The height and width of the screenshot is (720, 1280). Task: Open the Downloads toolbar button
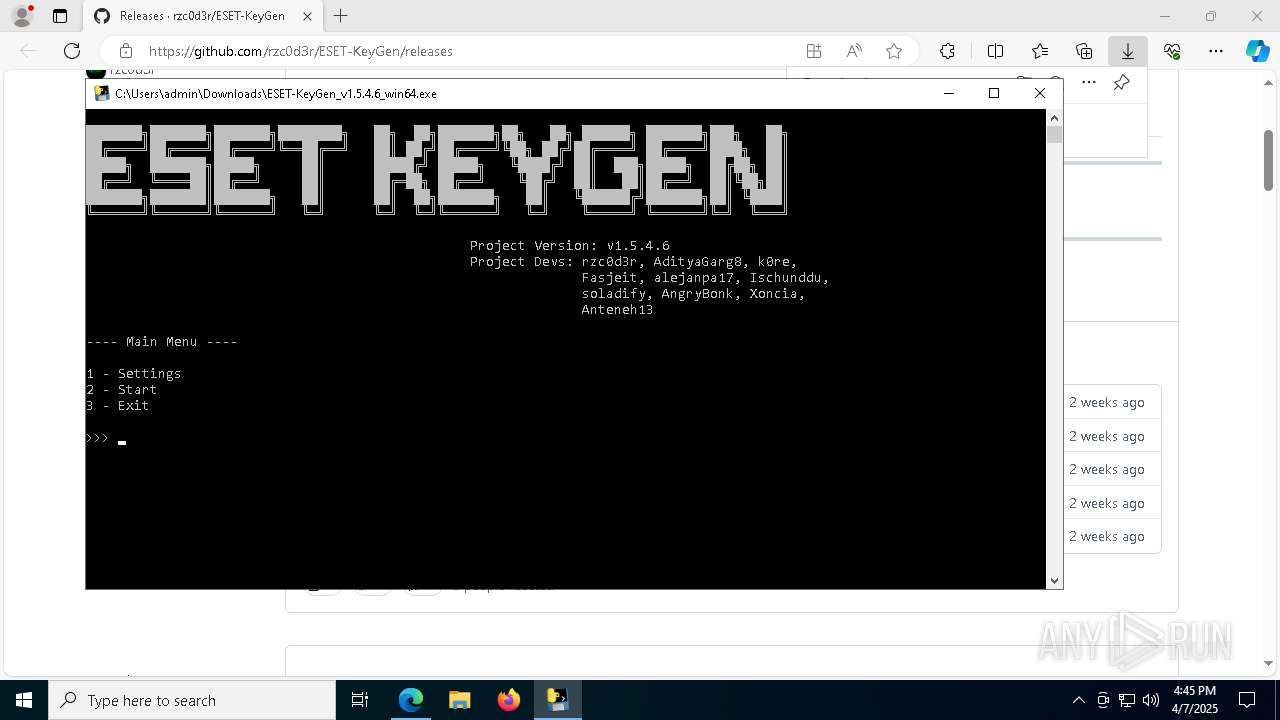[1128, 51]
